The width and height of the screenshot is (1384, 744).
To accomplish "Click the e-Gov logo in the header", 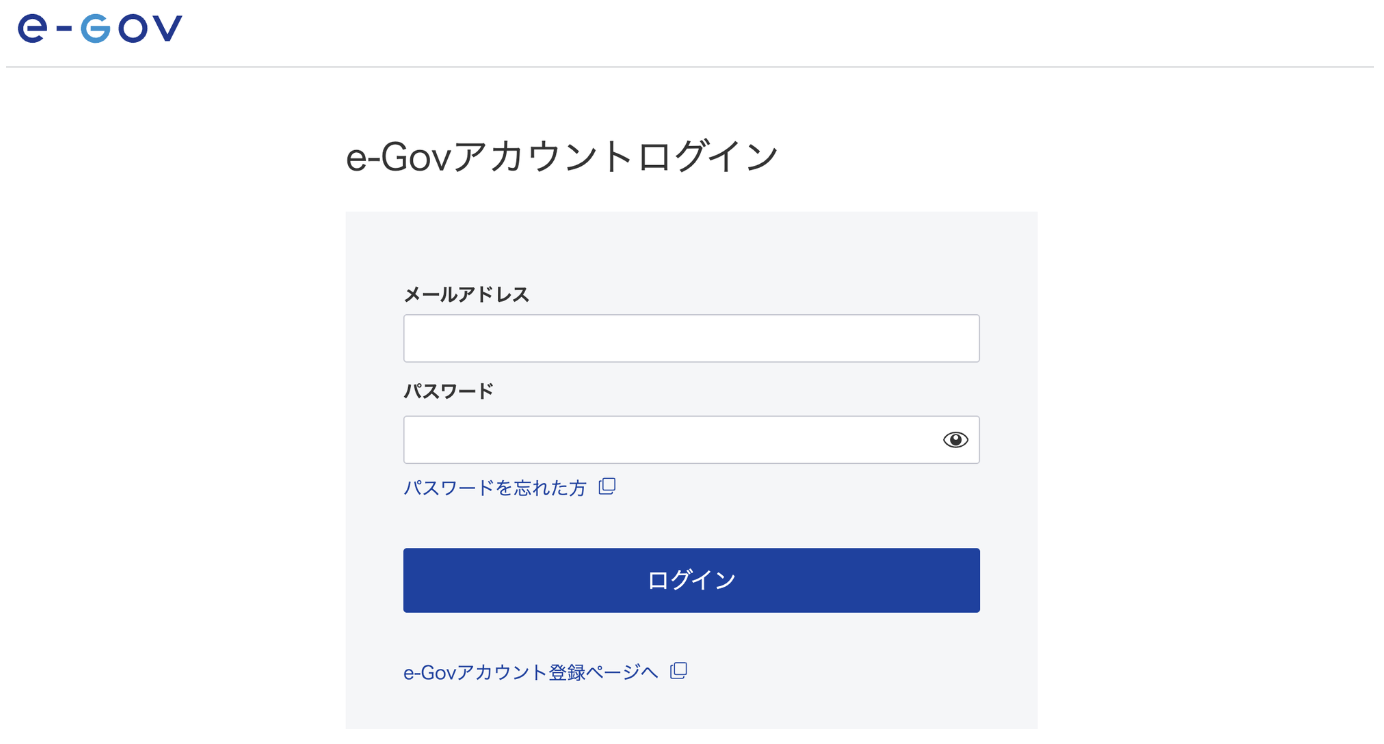I will (100, 29).
